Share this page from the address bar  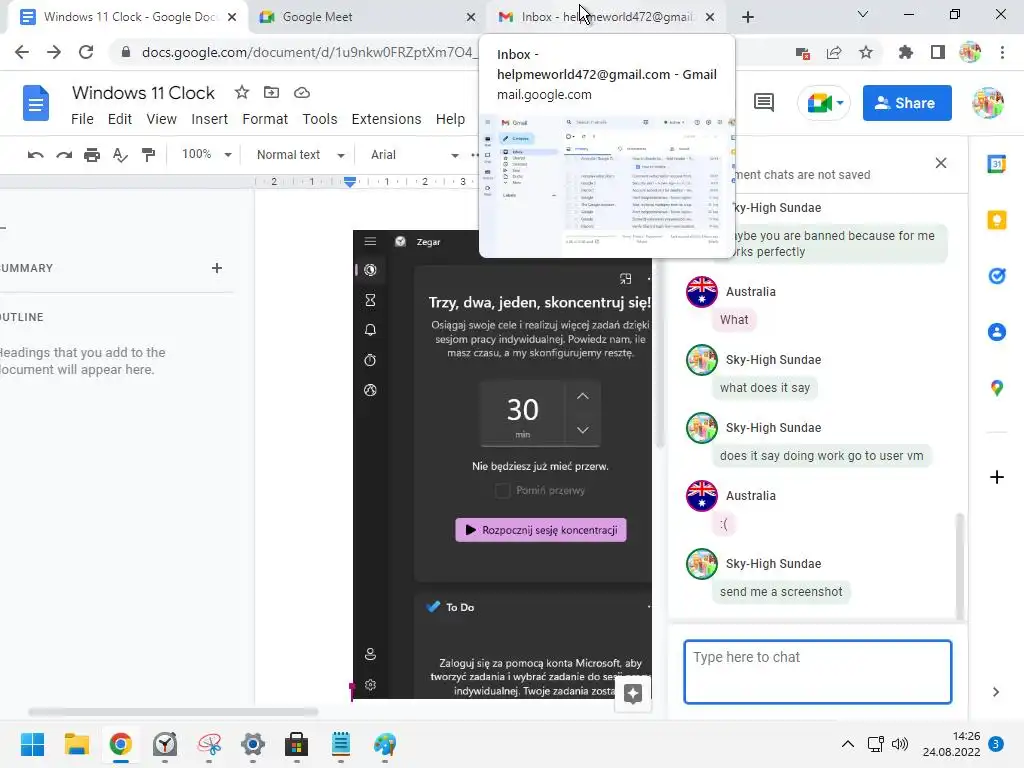[834, 53]
